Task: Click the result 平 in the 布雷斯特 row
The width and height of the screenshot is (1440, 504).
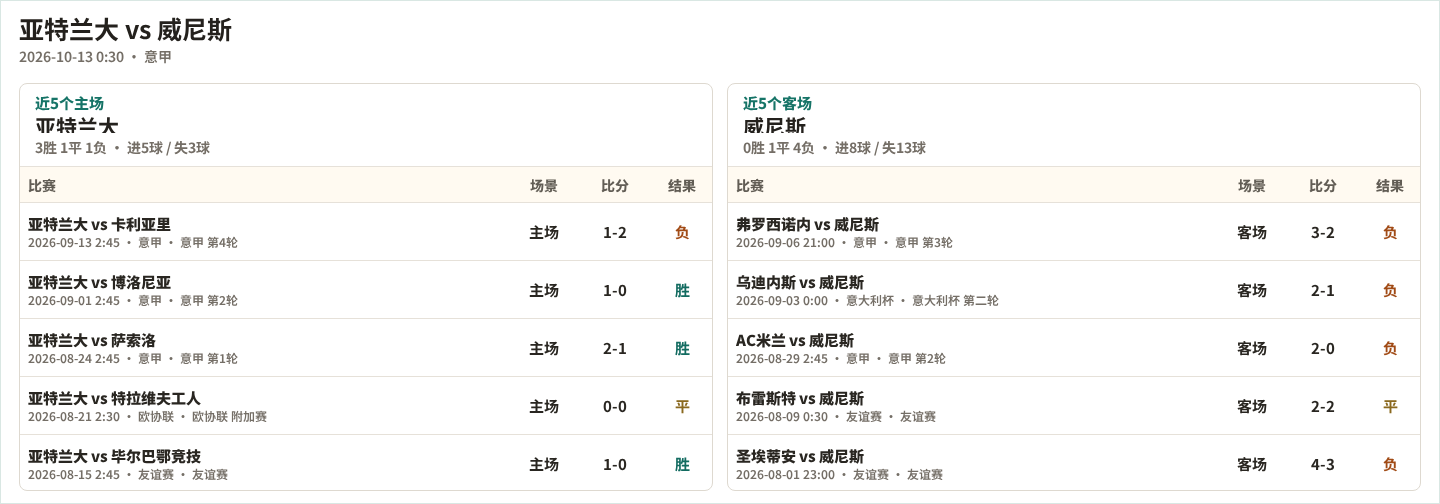Action: [x=1390, y=406]
